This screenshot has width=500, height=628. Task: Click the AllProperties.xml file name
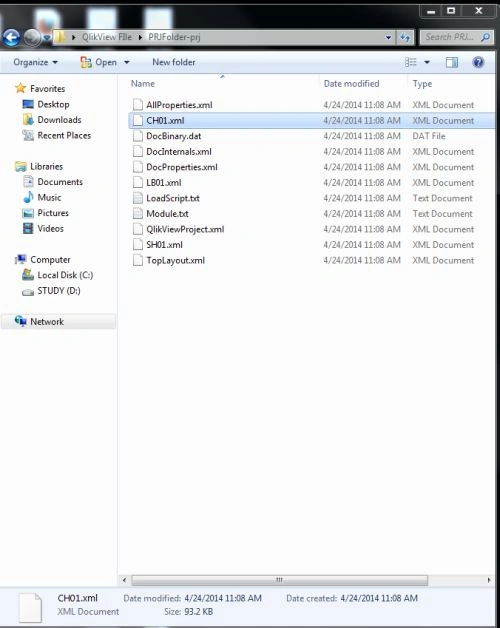(179, 105)
